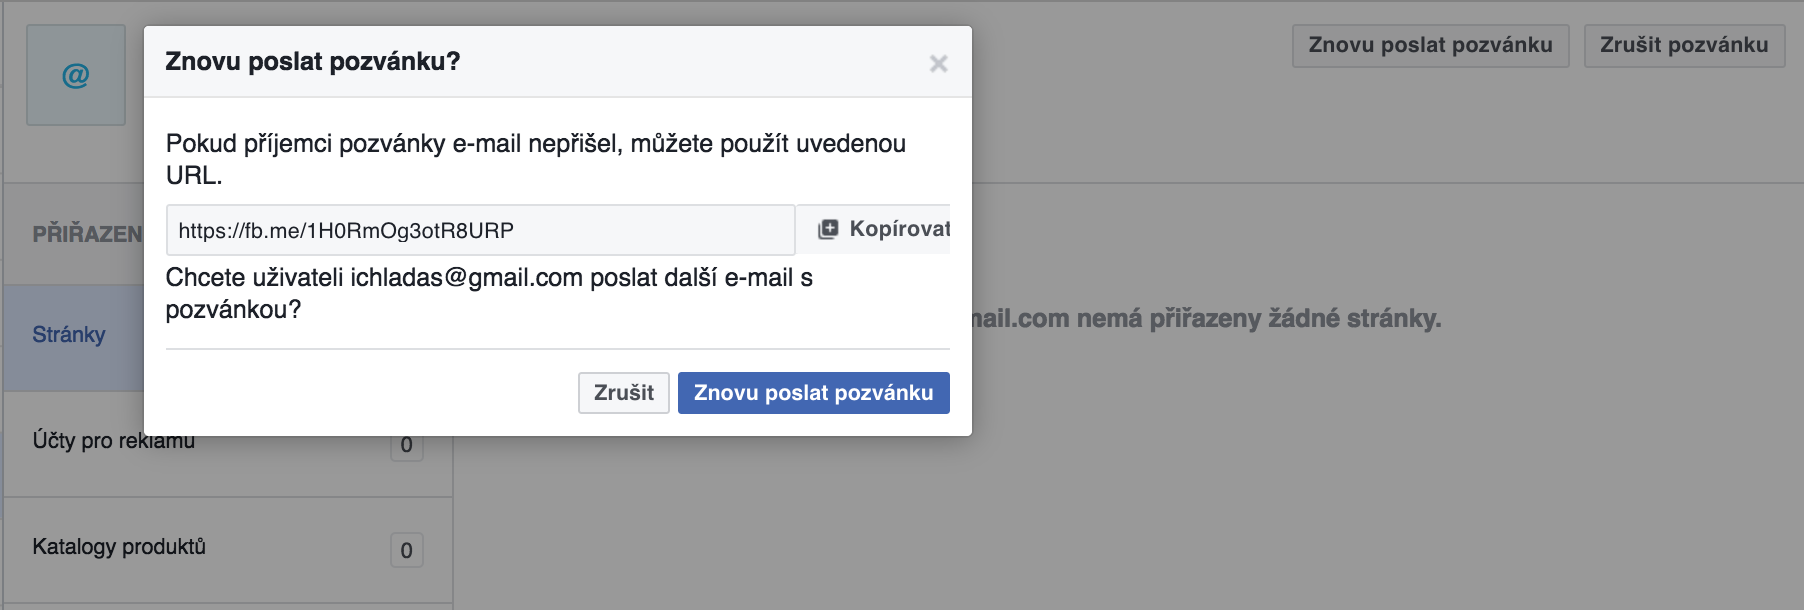1804x610 pixels.
Task: Click the Katalogy produktů count badge
Action: tap(406, 550)
